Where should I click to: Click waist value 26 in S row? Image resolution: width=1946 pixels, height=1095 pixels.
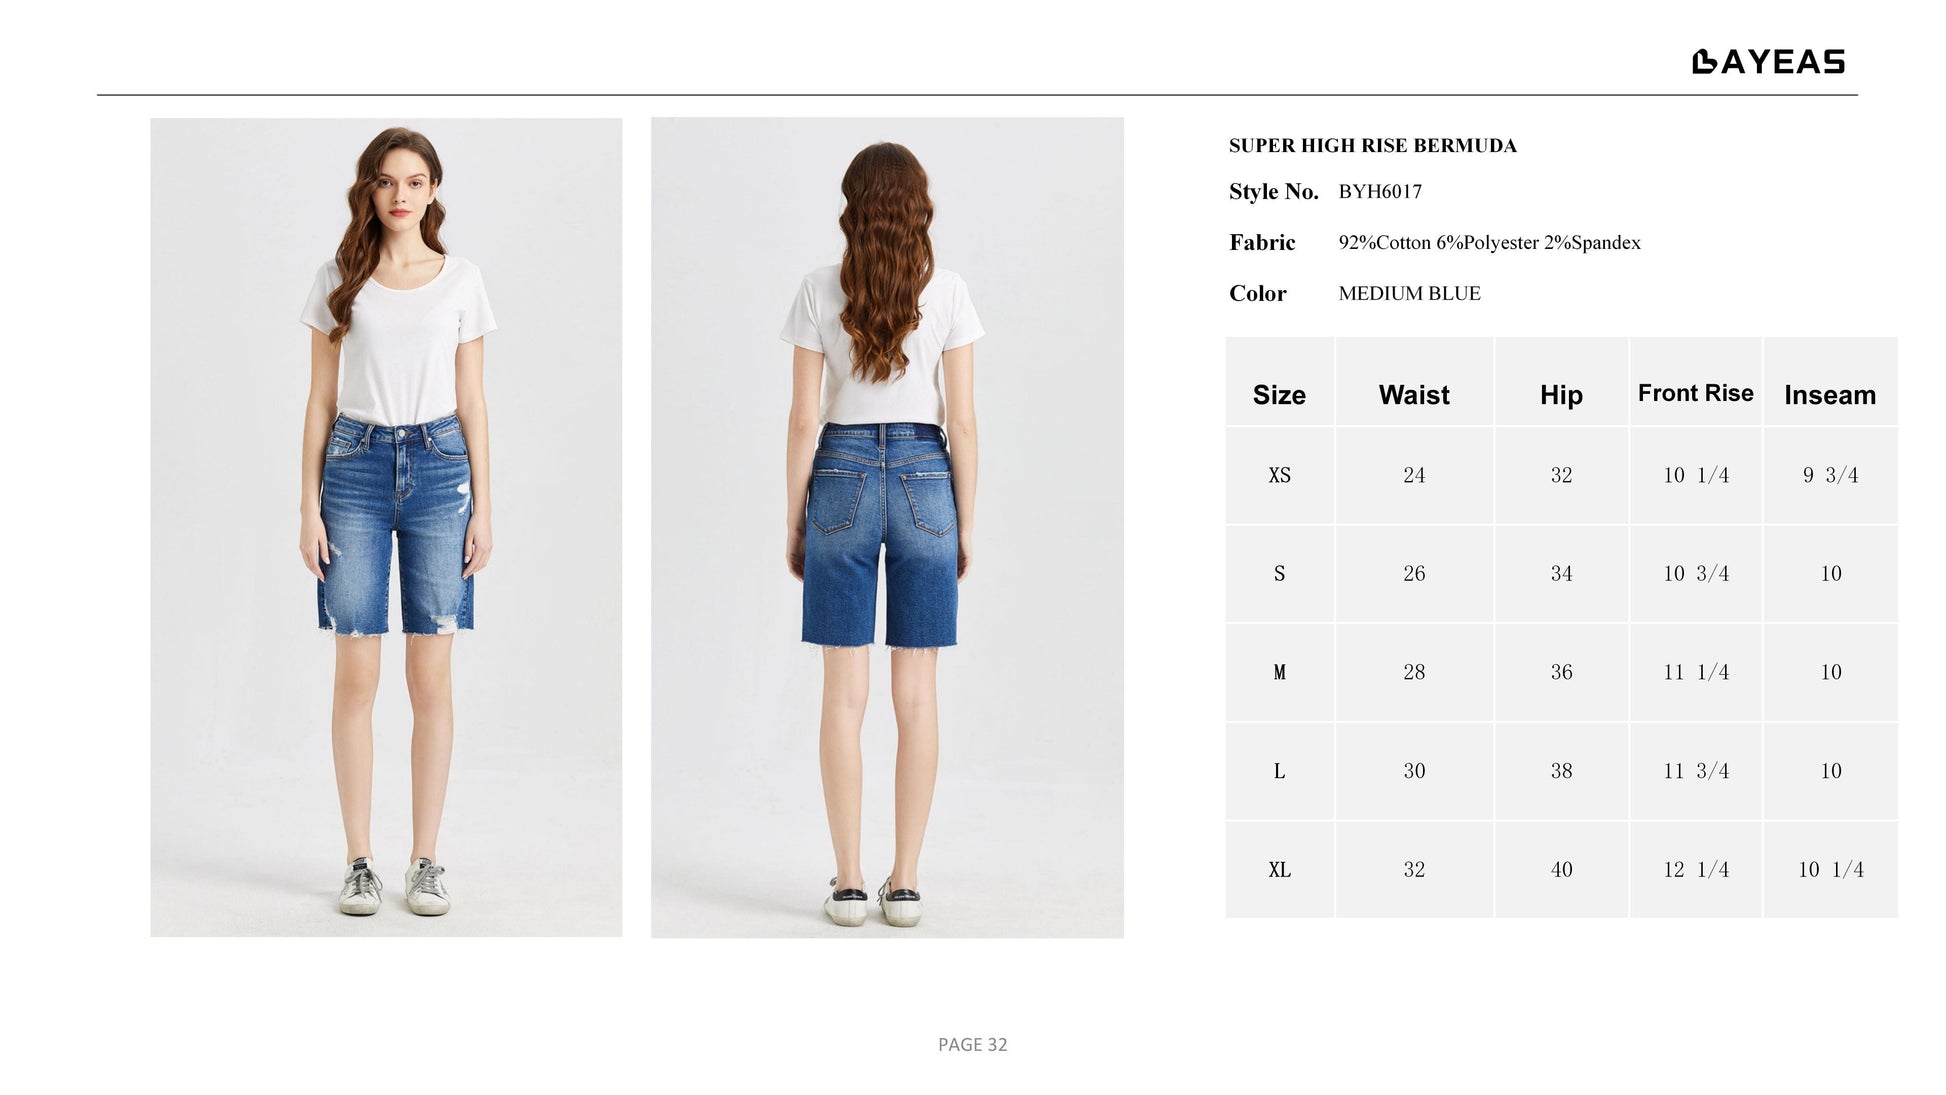tap(1414, 574)
